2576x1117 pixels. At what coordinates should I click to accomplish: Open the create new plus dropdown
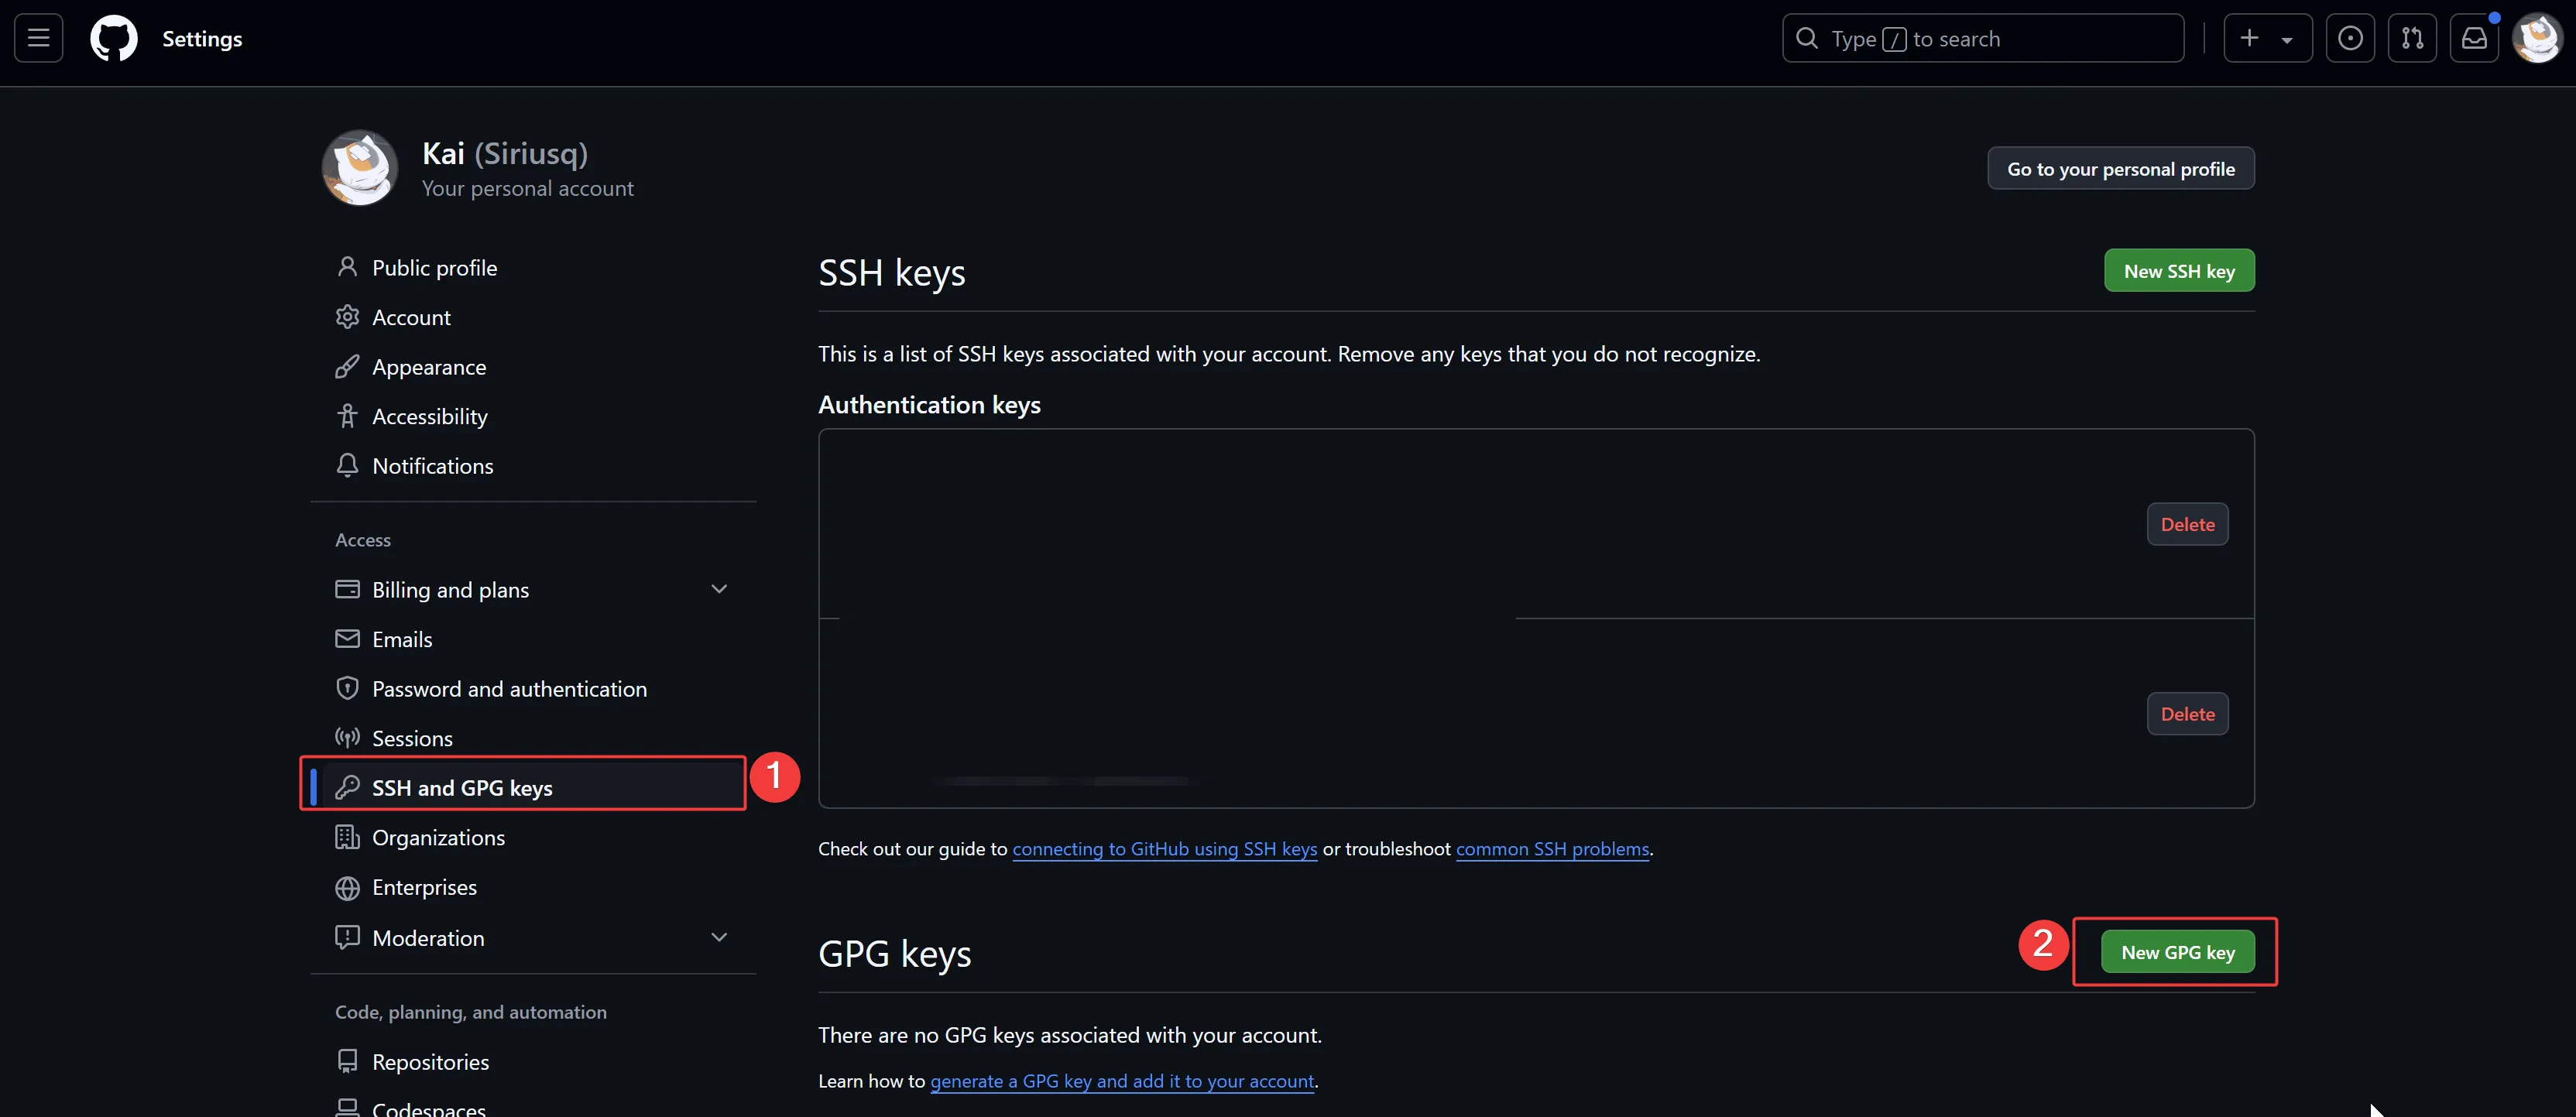[x=2267, y=38]
